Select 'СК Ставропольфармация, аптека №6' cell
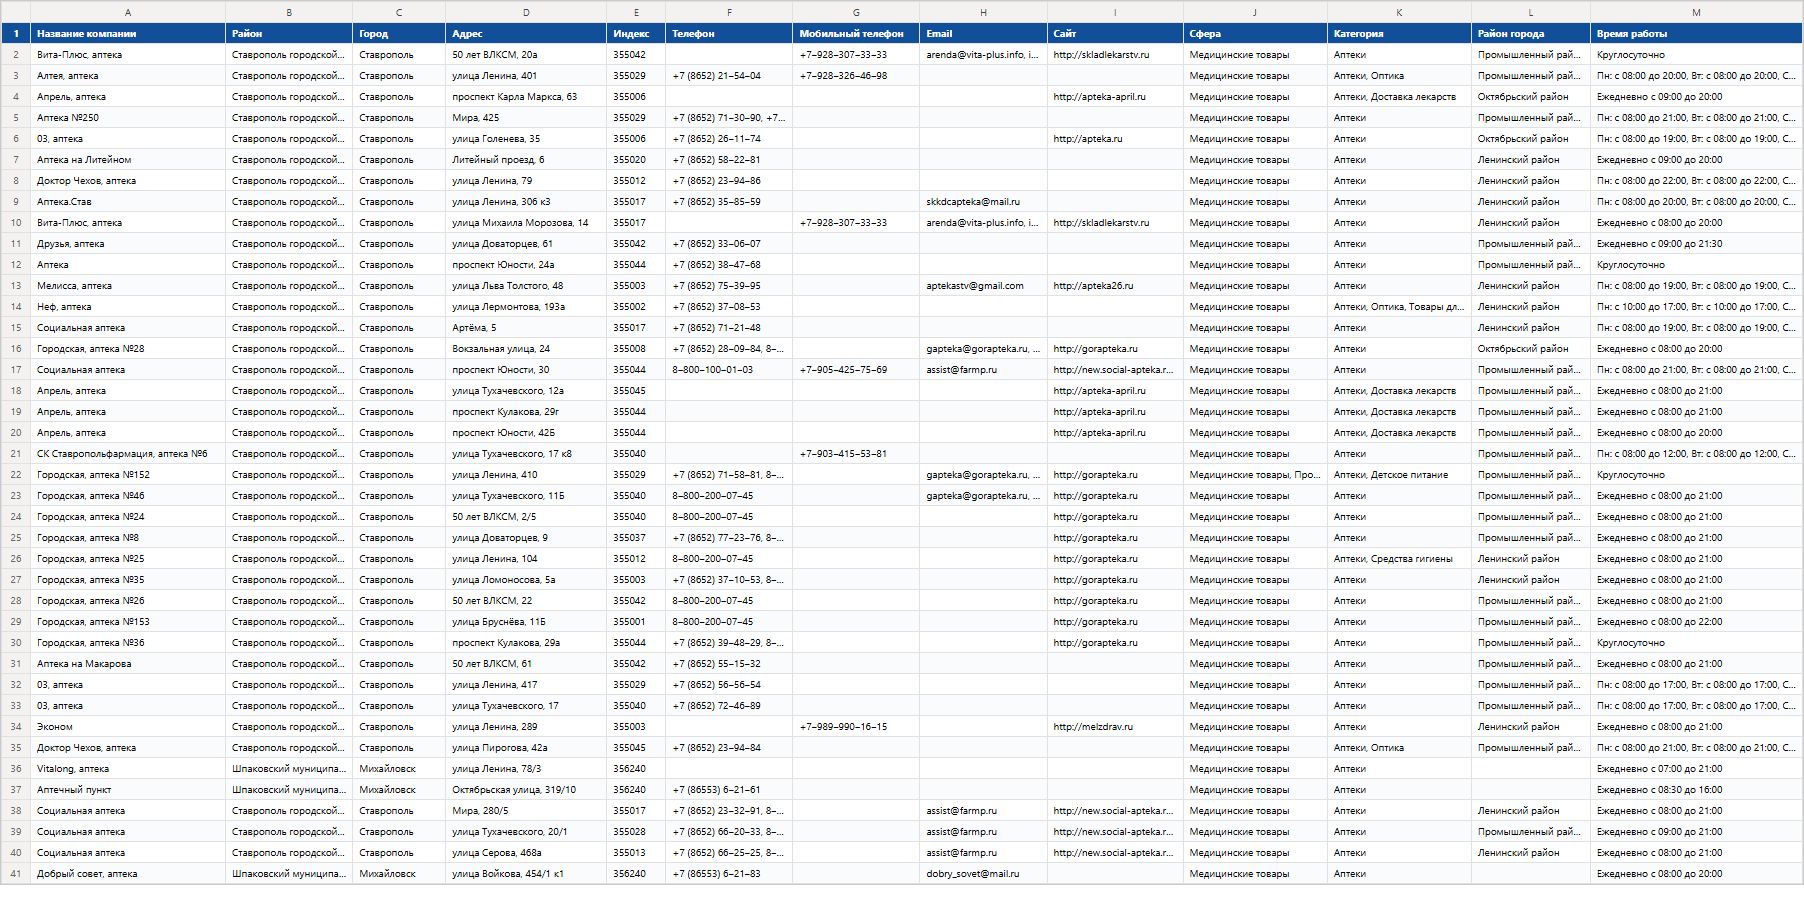The image size is (1804, 902). pos(128,454)
